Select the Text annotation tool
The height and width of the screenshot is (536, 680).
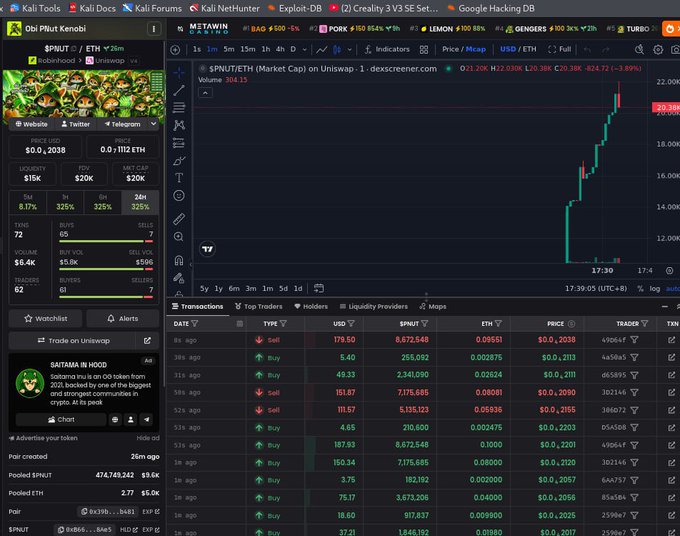[x=179, y=178]
